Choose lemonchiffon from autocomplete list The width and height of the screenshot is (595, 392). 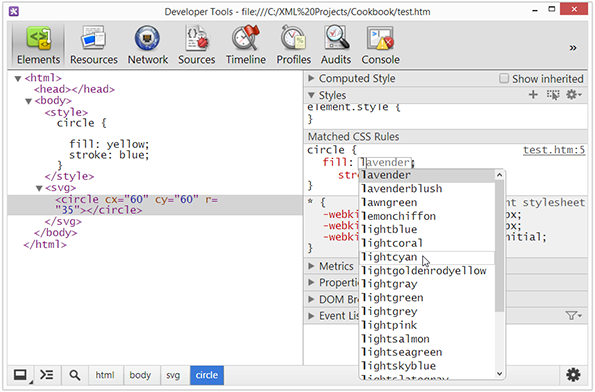tap(427, 216)
